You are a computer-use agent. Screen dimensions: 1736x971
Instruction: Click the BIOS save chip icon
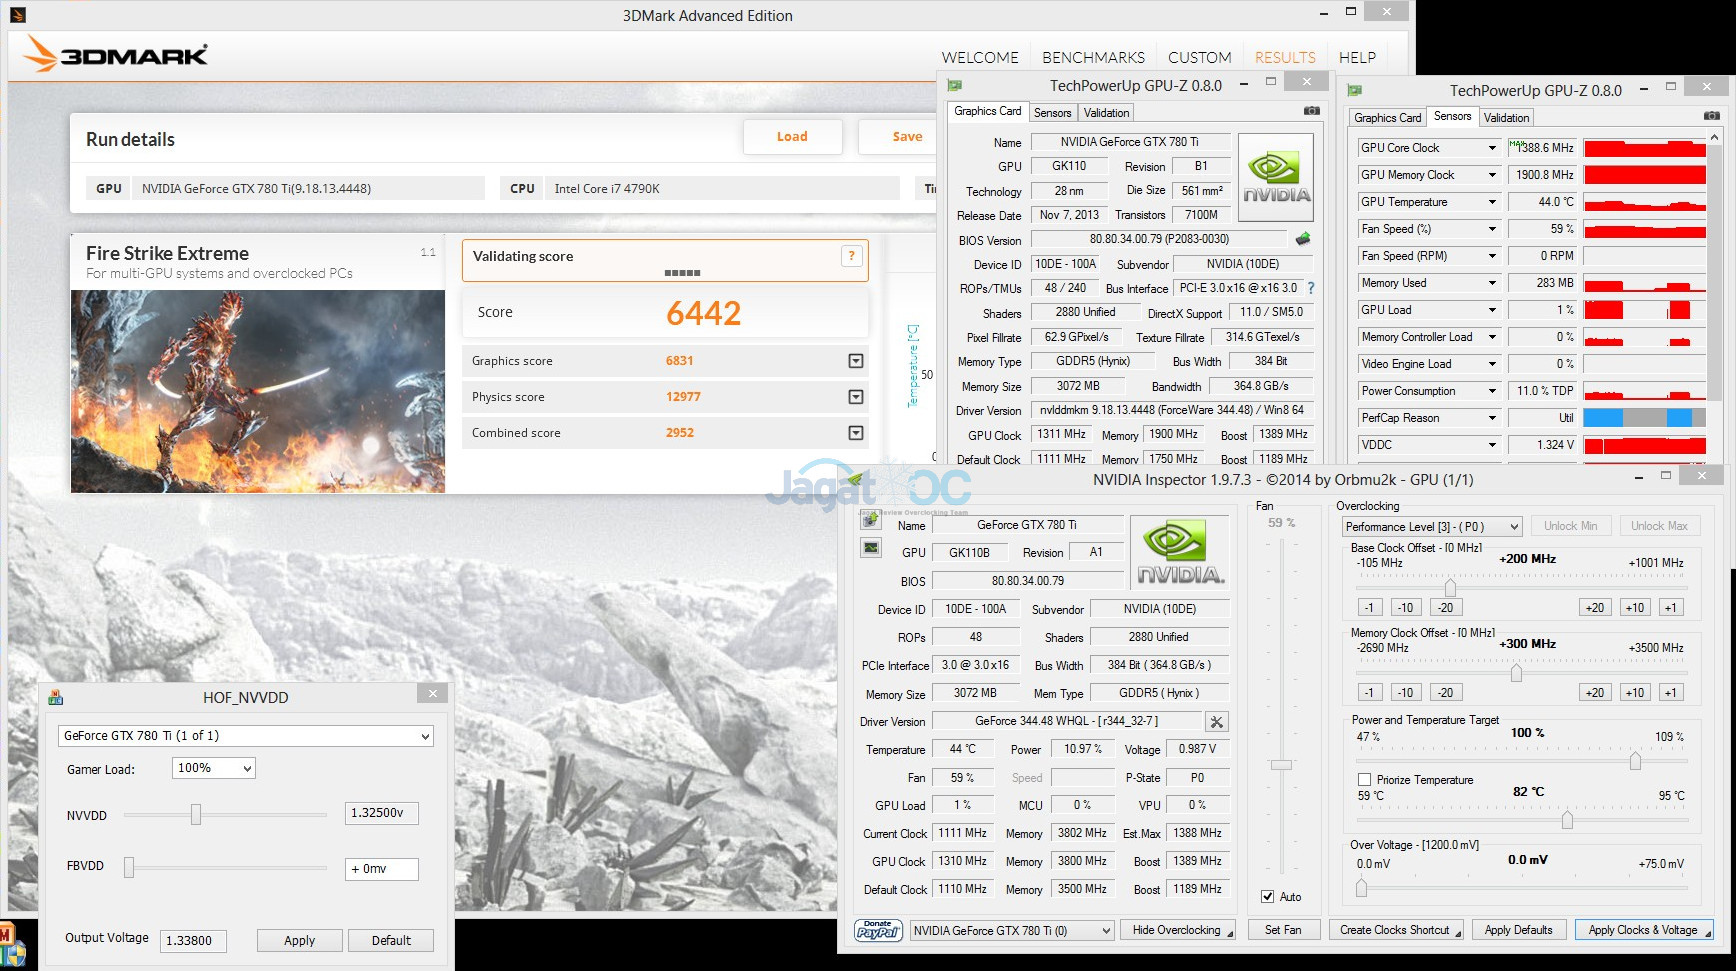(x=1302, y=239)
